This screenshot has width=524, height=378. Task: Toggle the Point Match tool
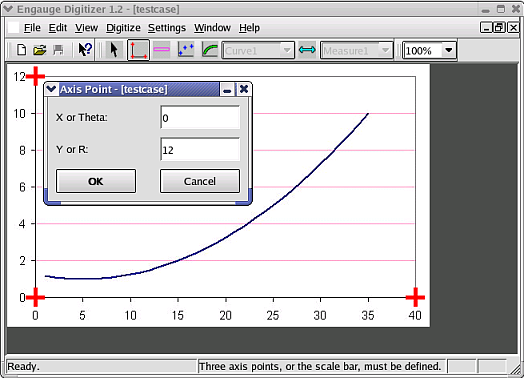point(186,50)
